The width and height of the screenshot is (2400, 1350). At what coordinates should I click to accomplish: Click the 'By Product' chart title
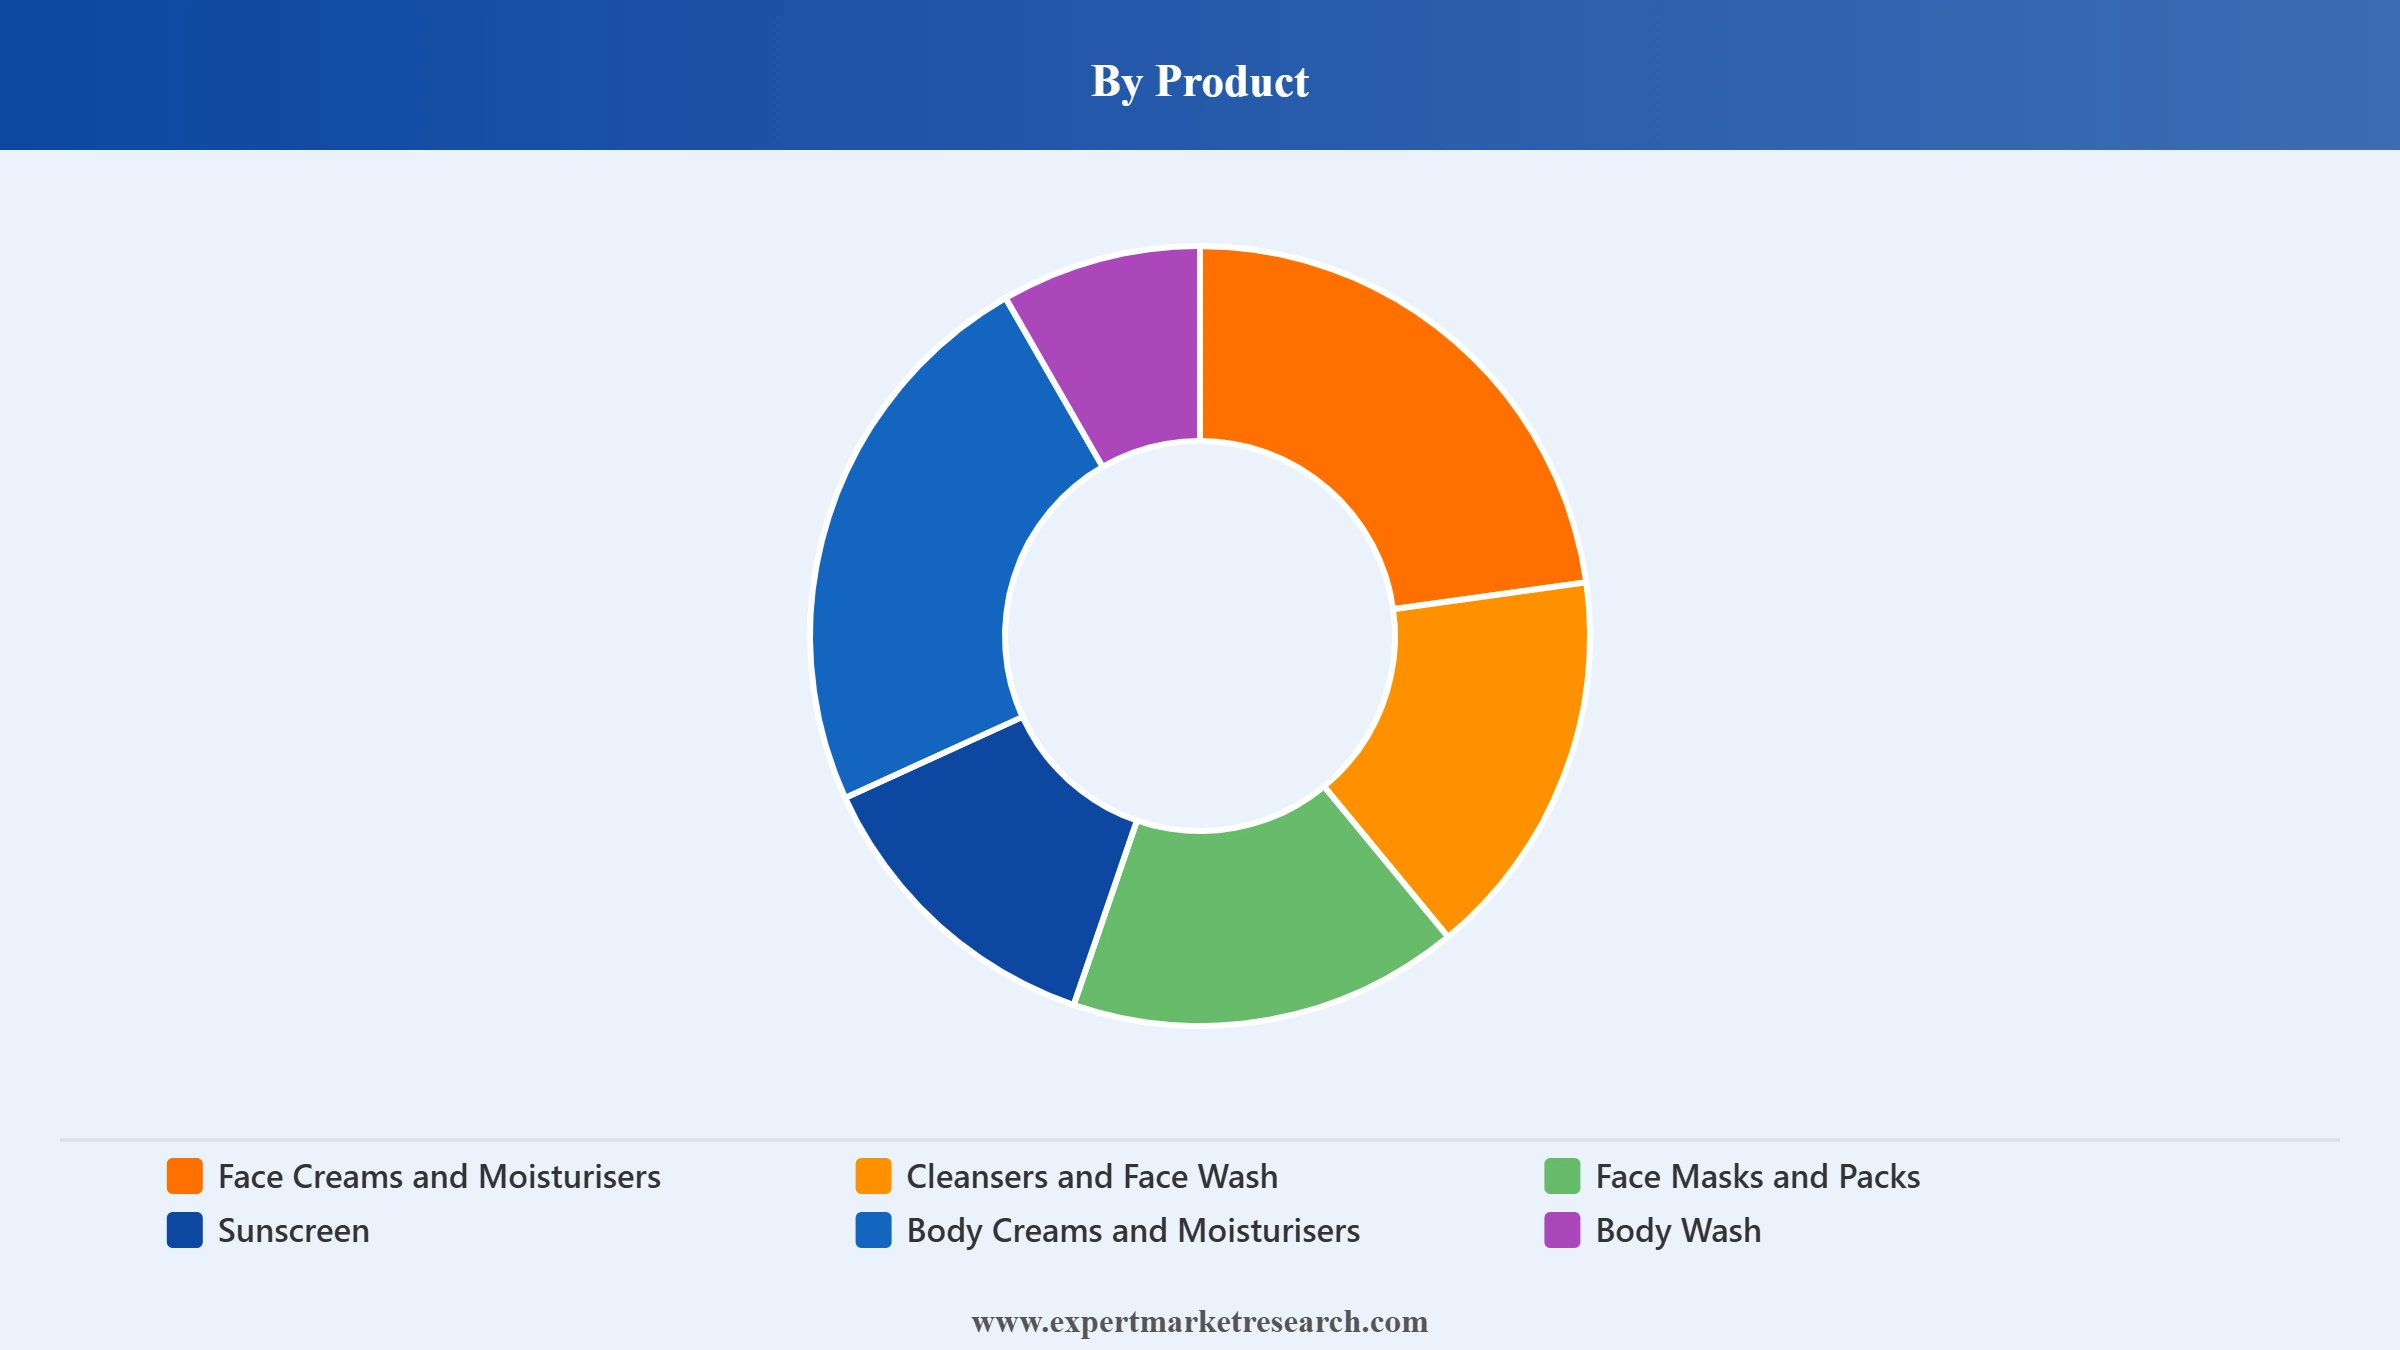[x=1200, y=81]
